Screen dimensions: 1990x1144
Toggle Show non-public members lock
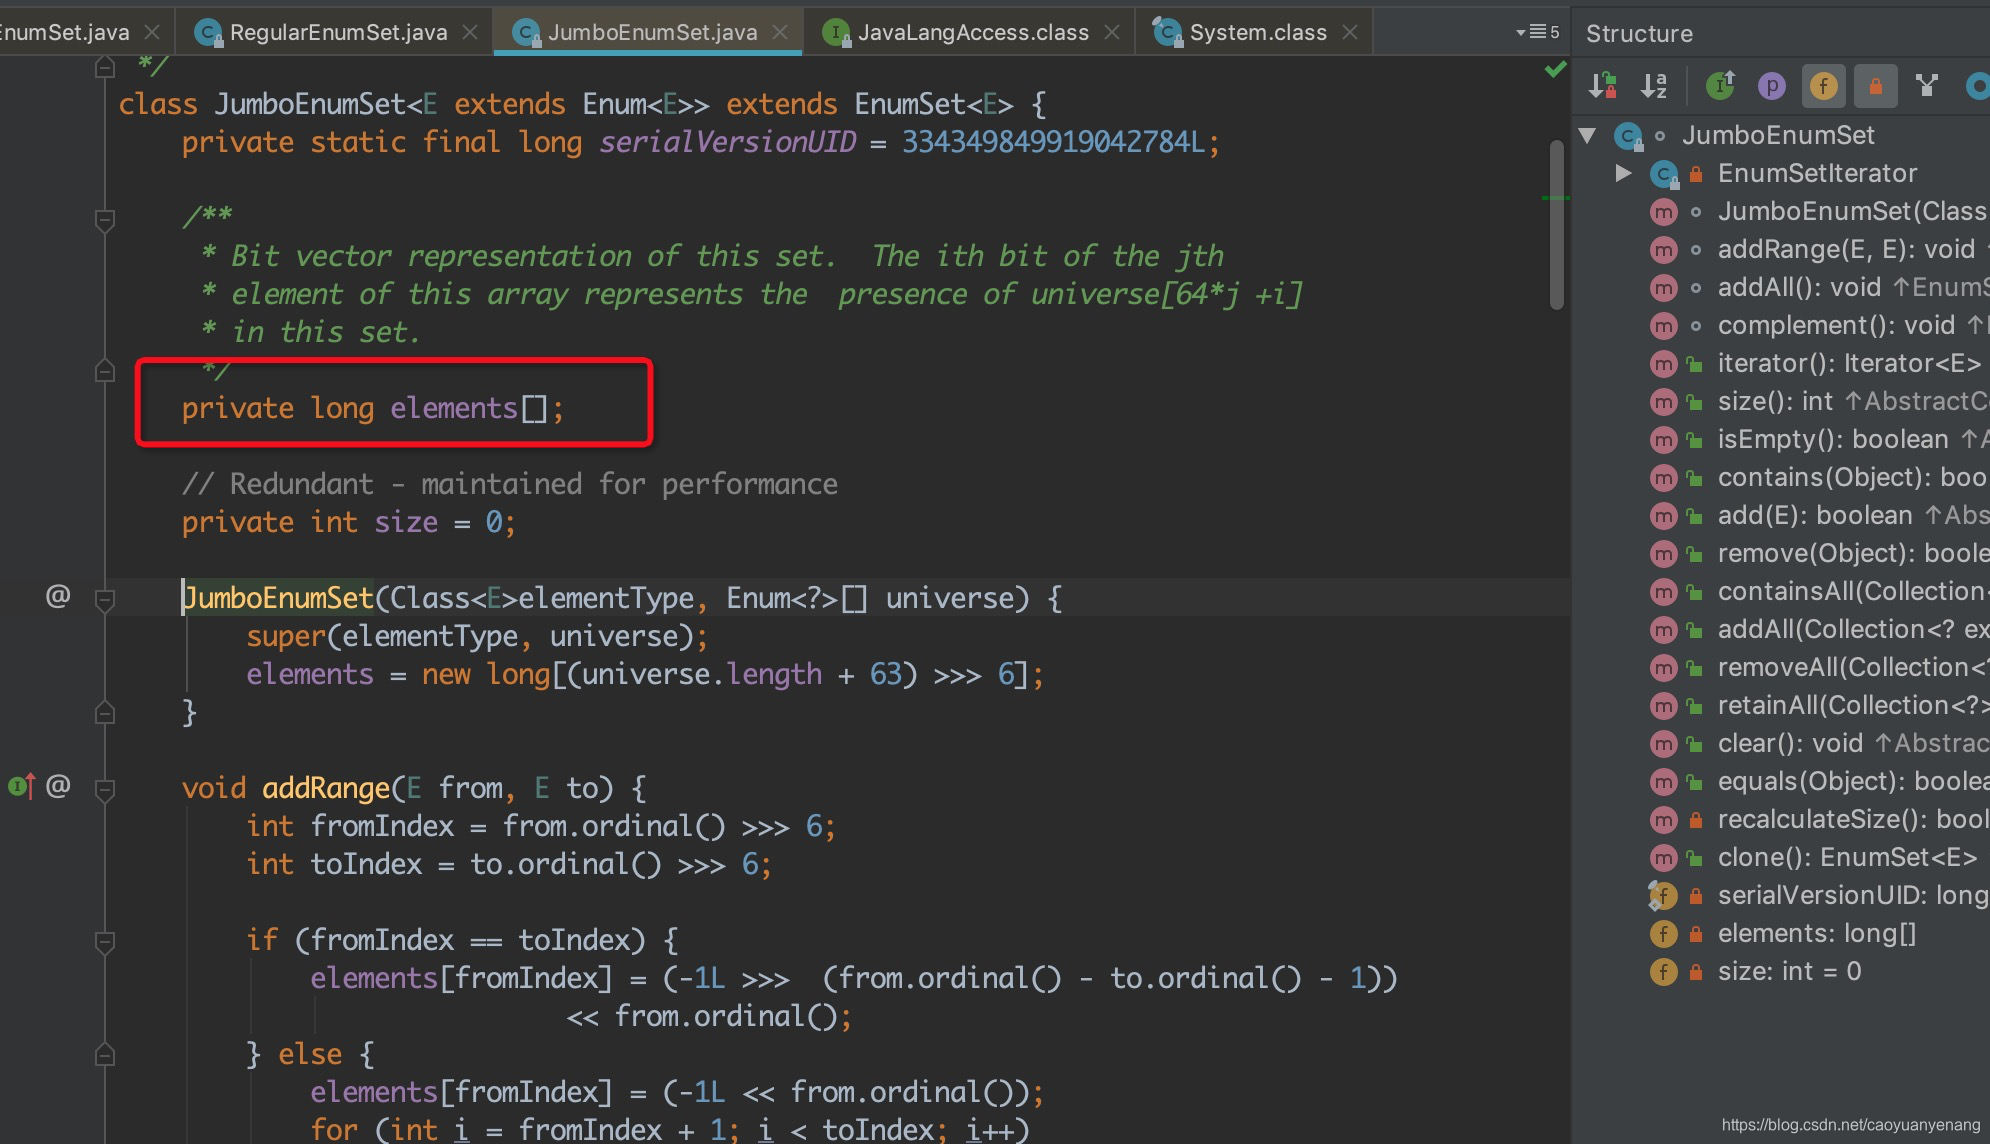(1875, 86)
